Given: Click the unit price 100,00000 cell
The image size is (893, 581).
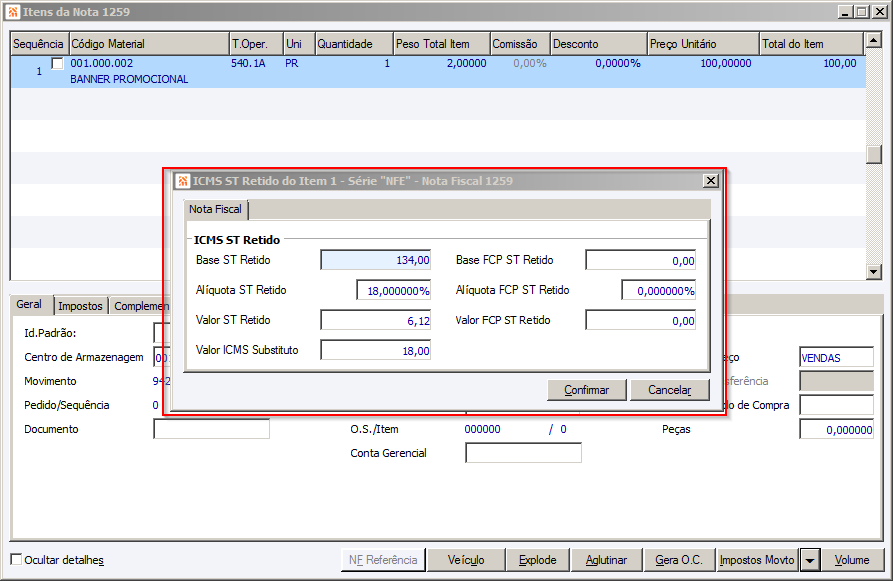Looking at the screenshot, I should click(x=726, y=63).
